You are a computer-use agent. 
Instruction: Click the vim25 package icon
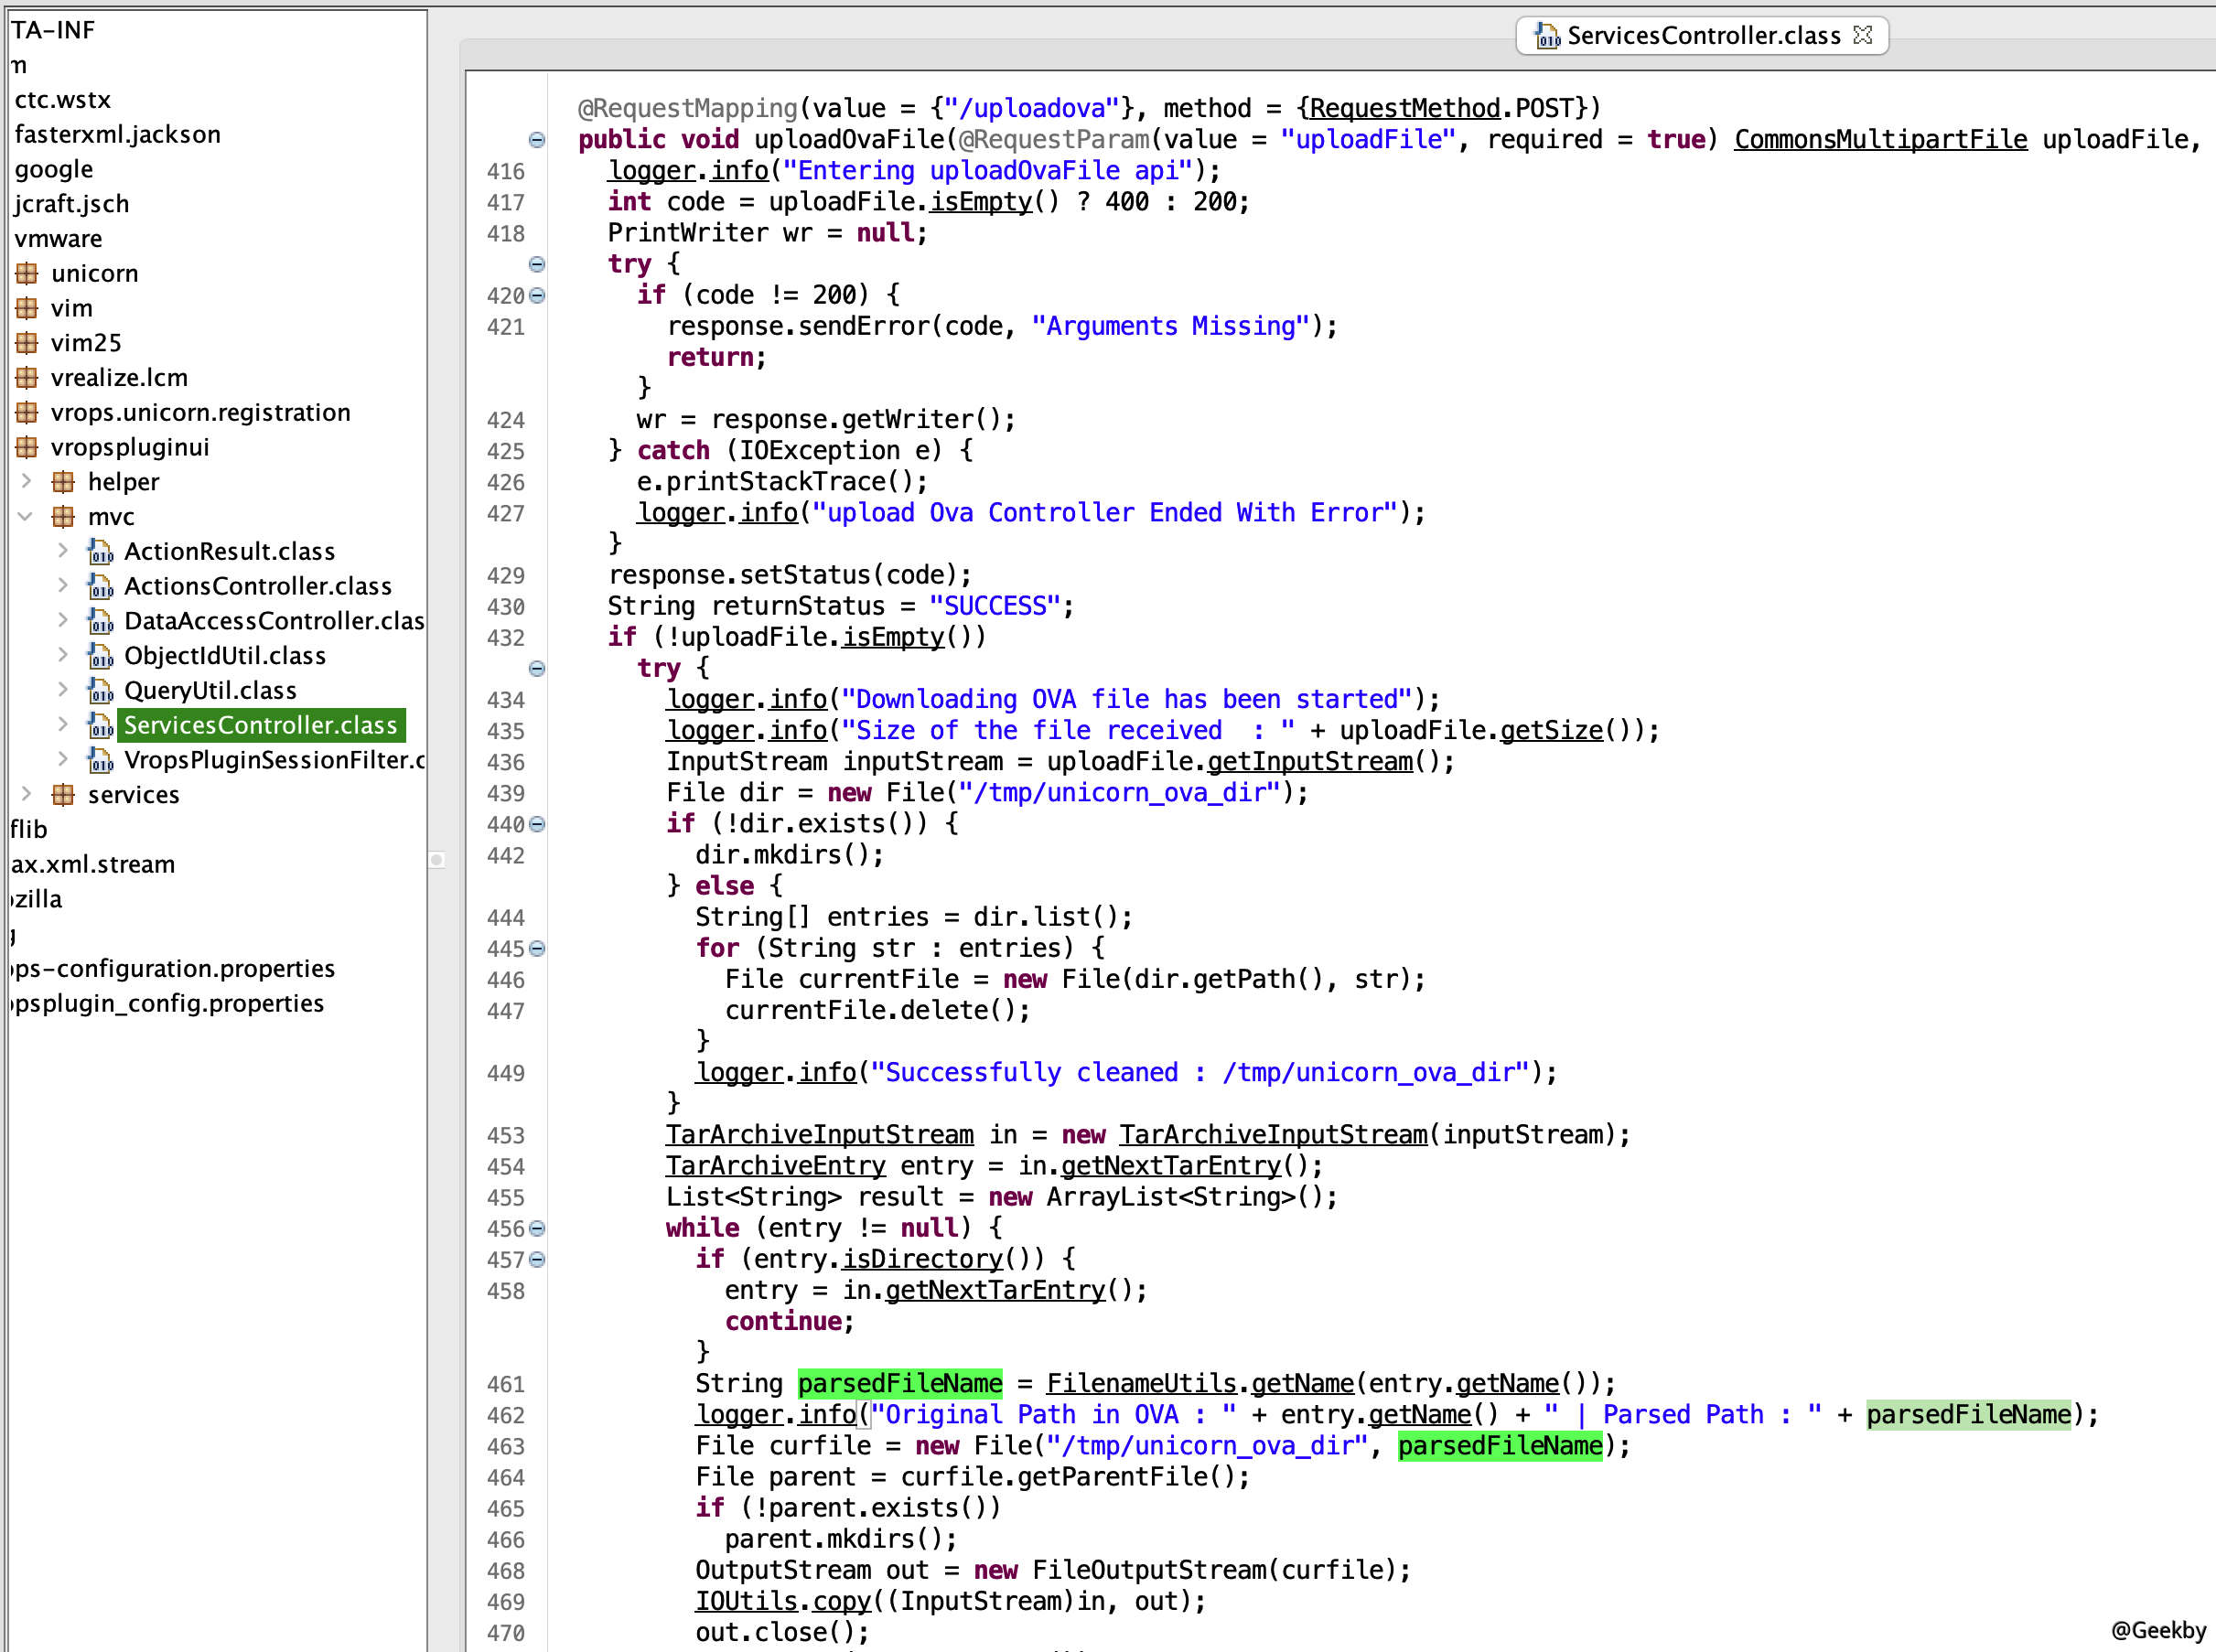click(x=27, y=343)
